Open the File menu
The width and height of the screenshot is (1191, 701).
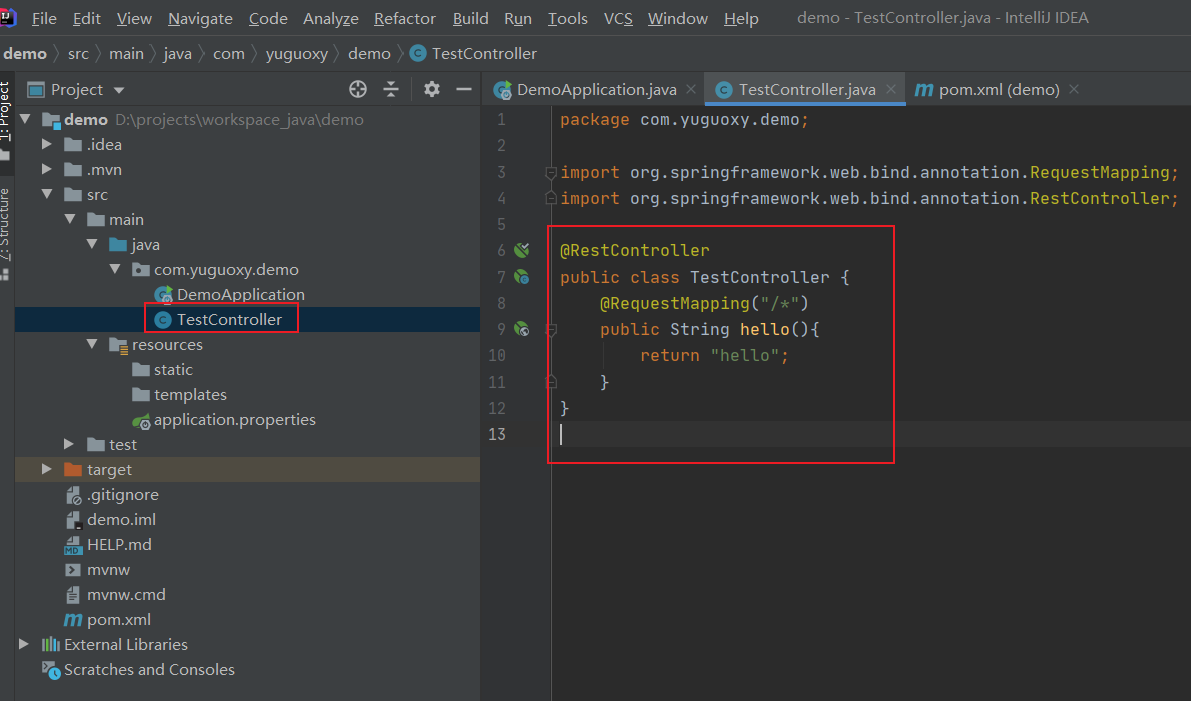44,18
